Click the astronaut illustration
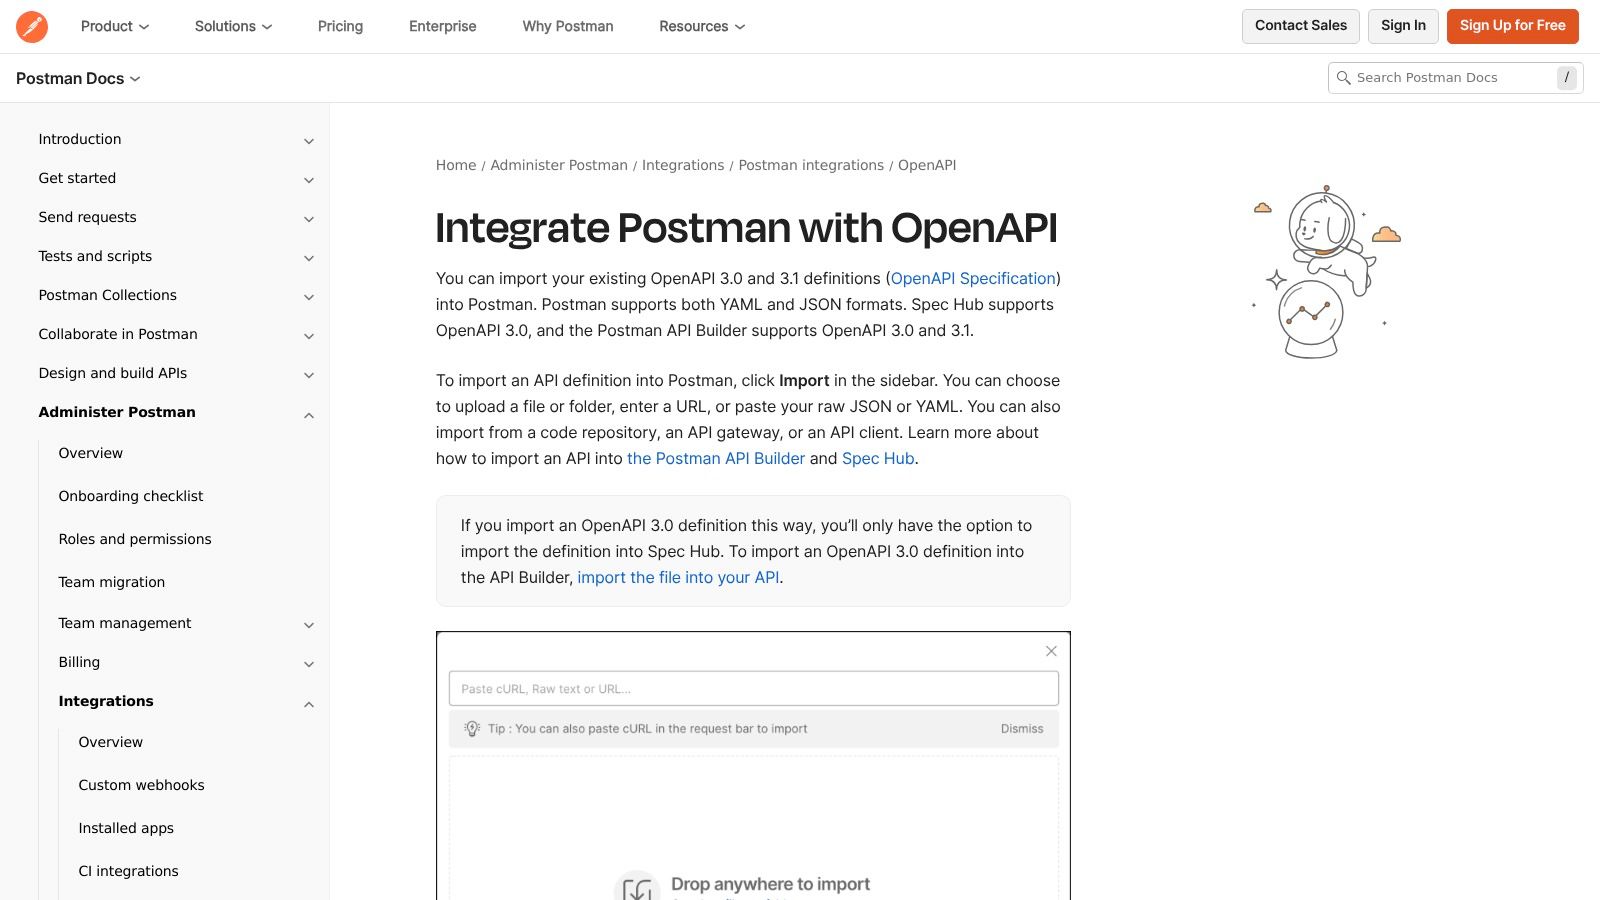This screenshot has height=900, width=1600. click(1326, 271)
